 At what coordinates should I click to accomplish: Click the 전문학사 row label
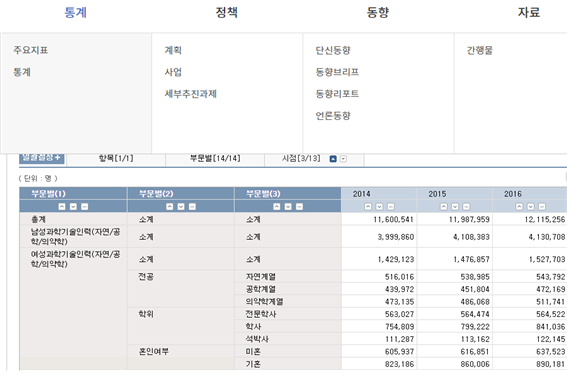click(x=261, y=314)
